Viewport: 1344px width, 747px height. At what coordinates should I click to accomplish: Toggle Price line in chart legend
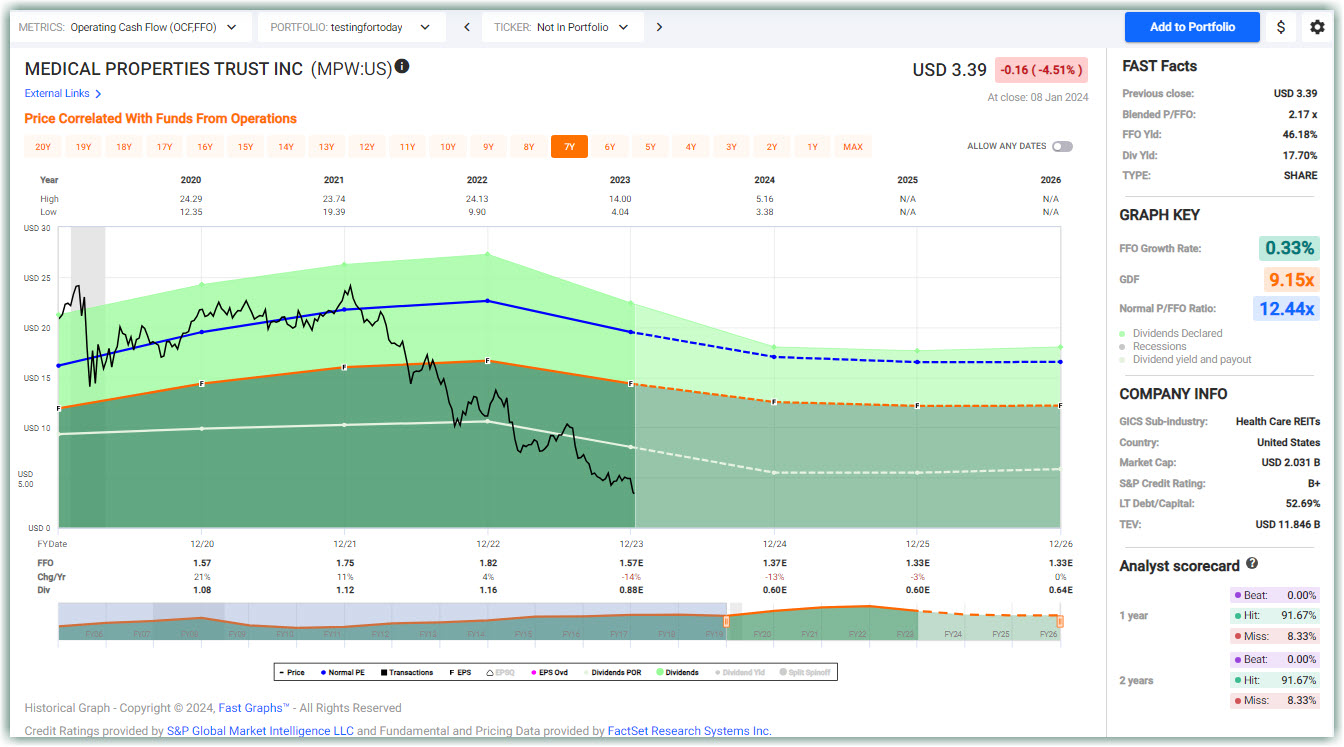click(x=292, y=672)
